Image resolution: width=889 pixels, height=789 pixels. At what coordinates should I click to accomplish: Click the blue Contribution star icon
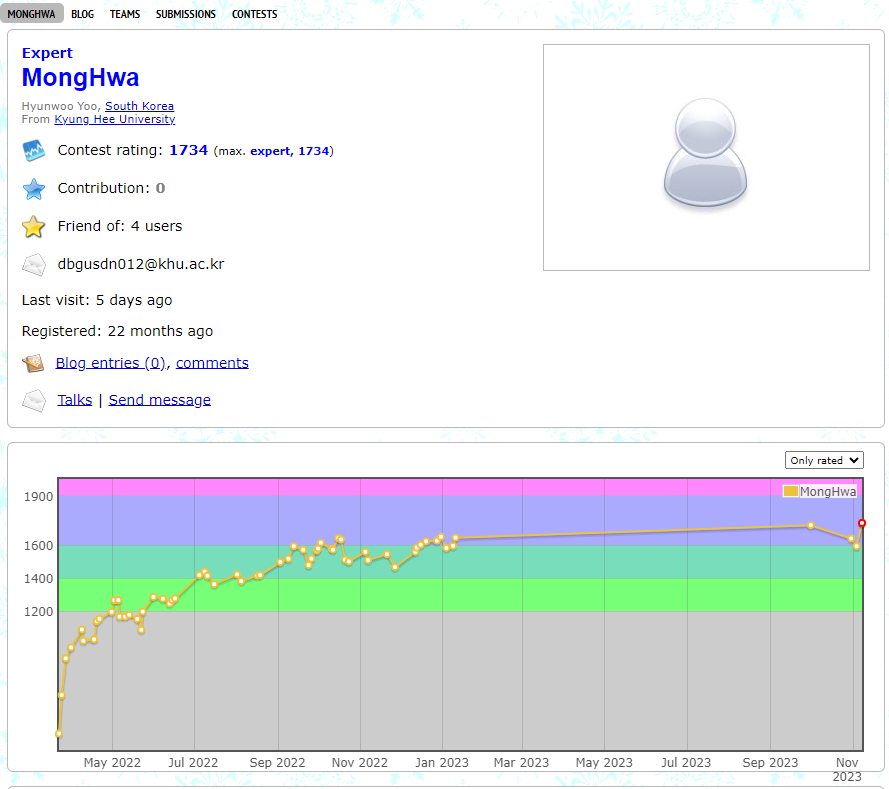[33, 189]
